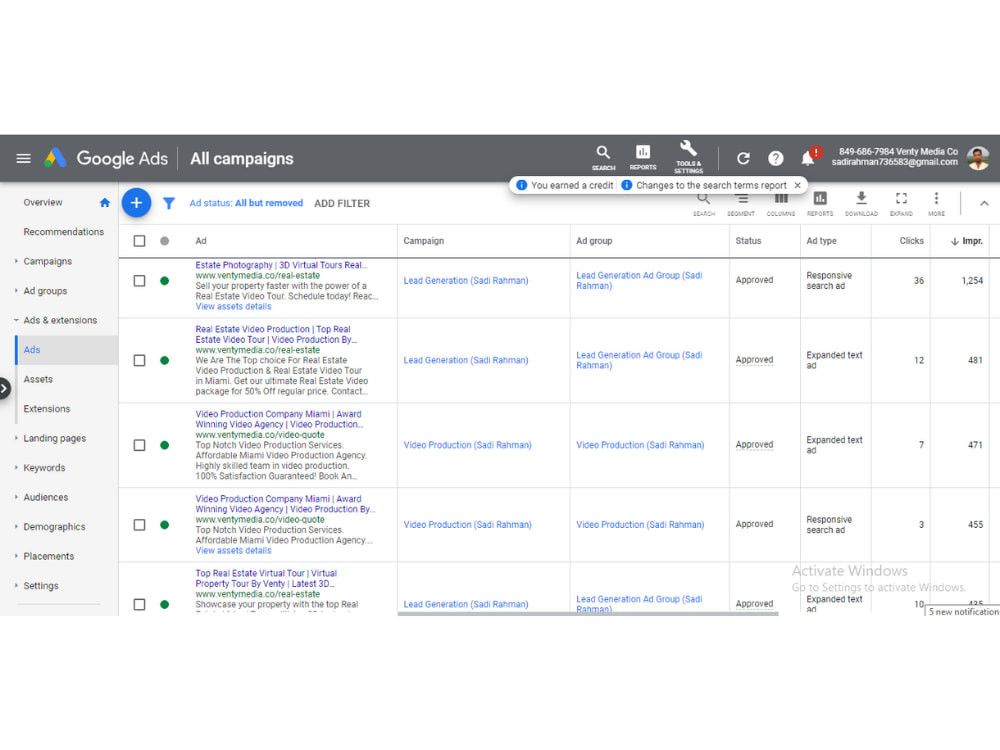Toggle status dot for Real Estate Video Production ad
The height and width of the screenshot is (750, 1000).
165,360
